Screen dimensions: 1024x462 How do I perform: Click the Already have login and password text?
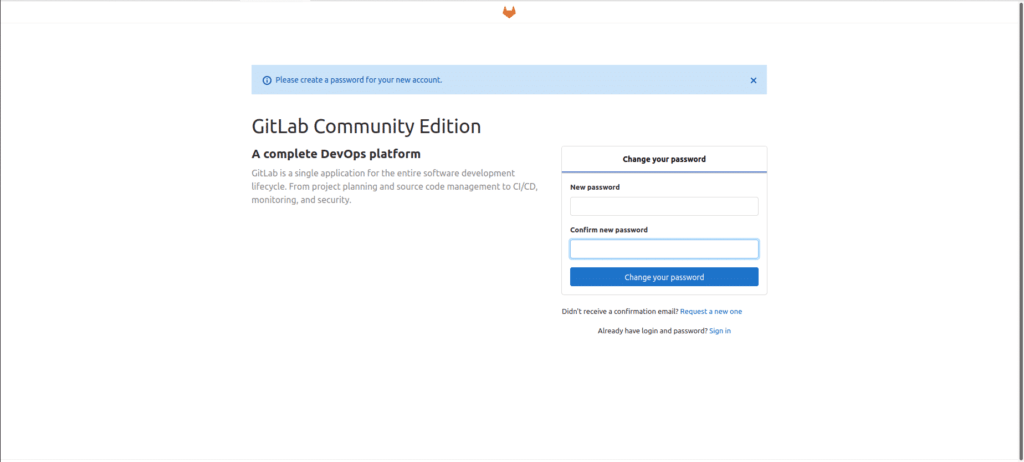pyautogui.click(x=652, y=331)
